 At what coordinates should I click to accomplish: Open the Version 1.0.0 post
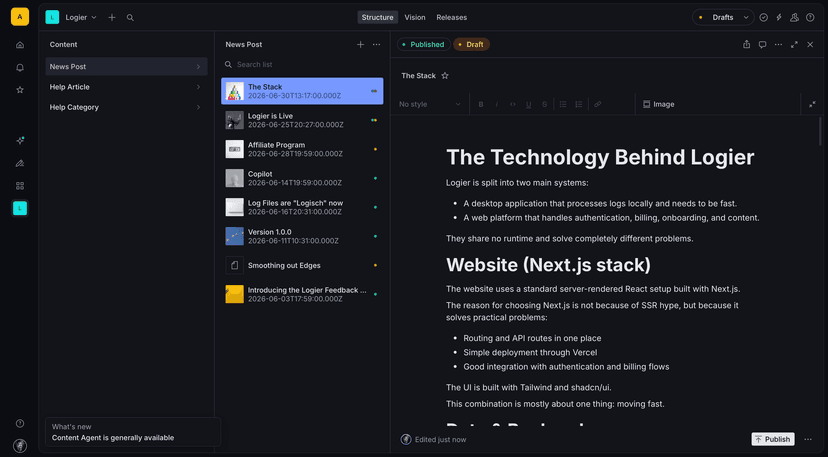pos(302,236)
